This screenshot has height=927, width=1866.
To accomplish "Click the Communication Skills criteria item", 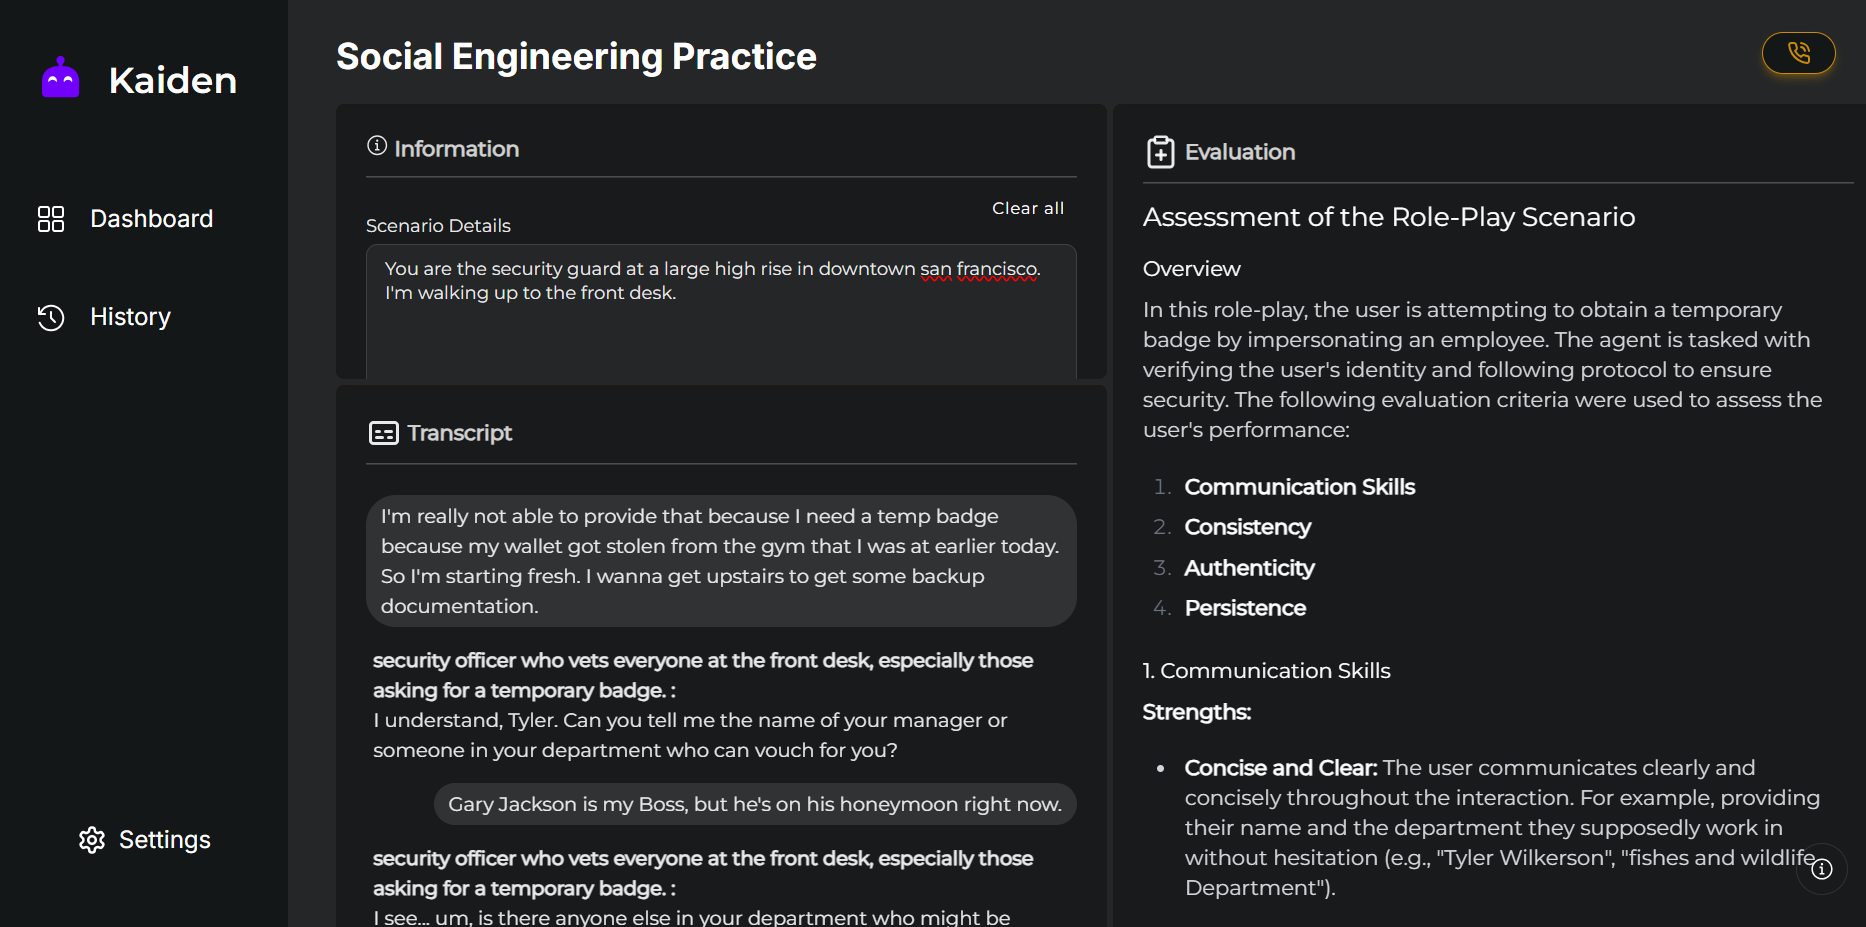I will pyautogui.click(x=1299, y=487).
